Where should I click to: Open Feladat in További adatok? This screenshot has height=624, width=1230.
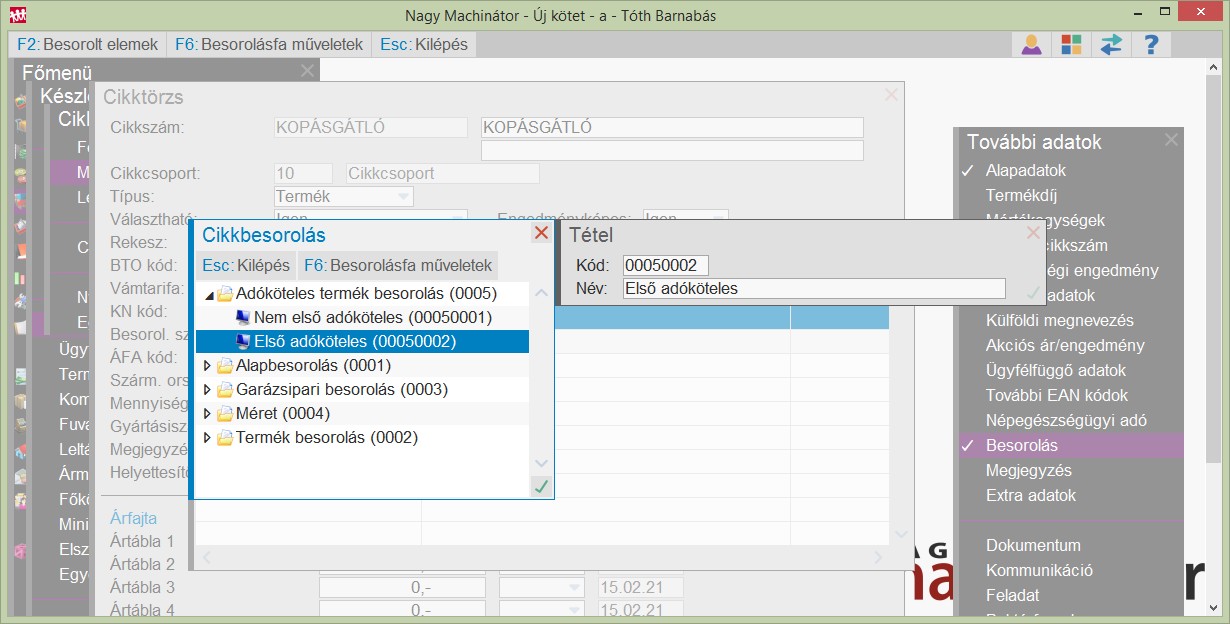coord(1014,596)
